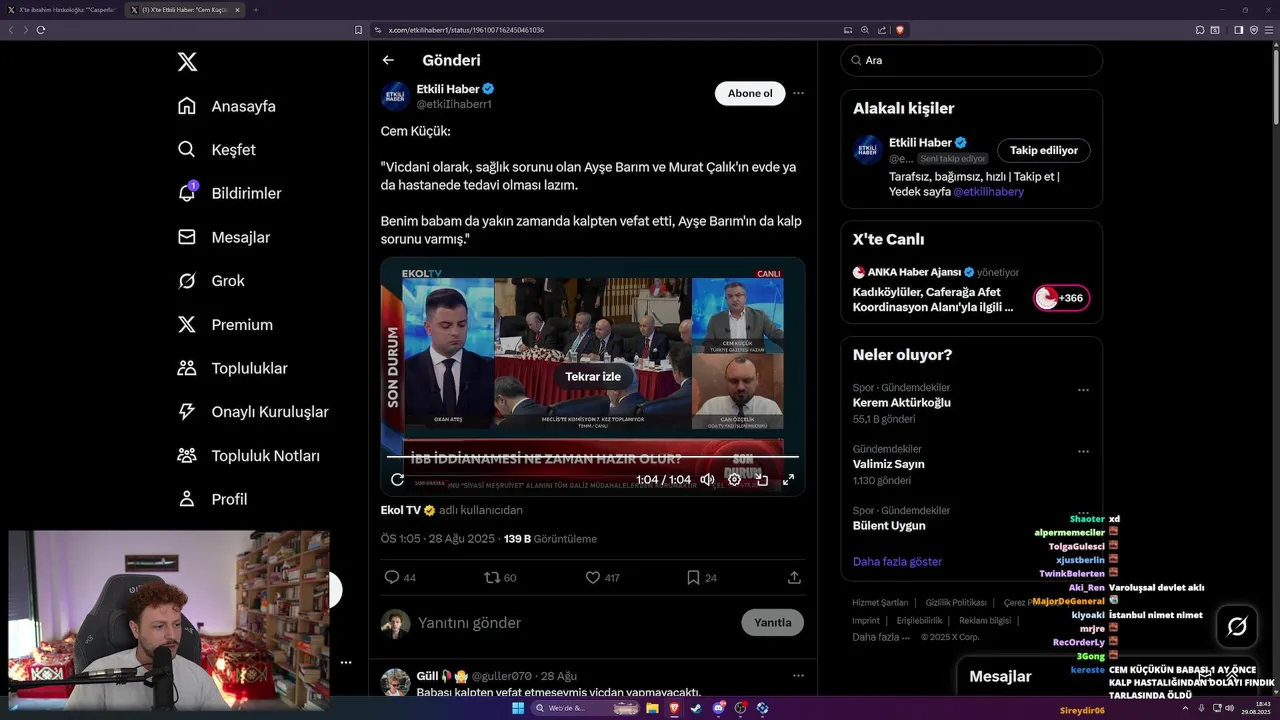Viewport: 1280px width, 720px height.
Task: Click the share icon on the post
Action: click(x=794, y=578)
